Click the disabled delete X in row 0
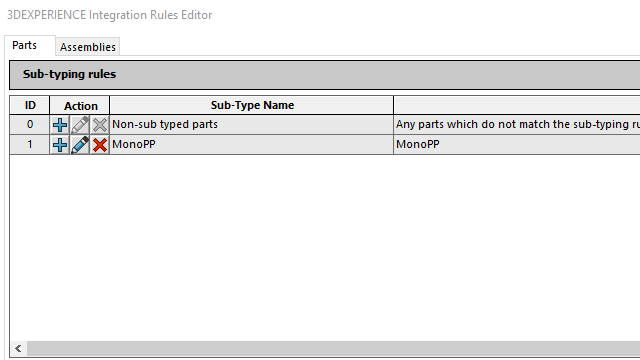The height and width of the screenshot is (360, 640). coord(100,124)
